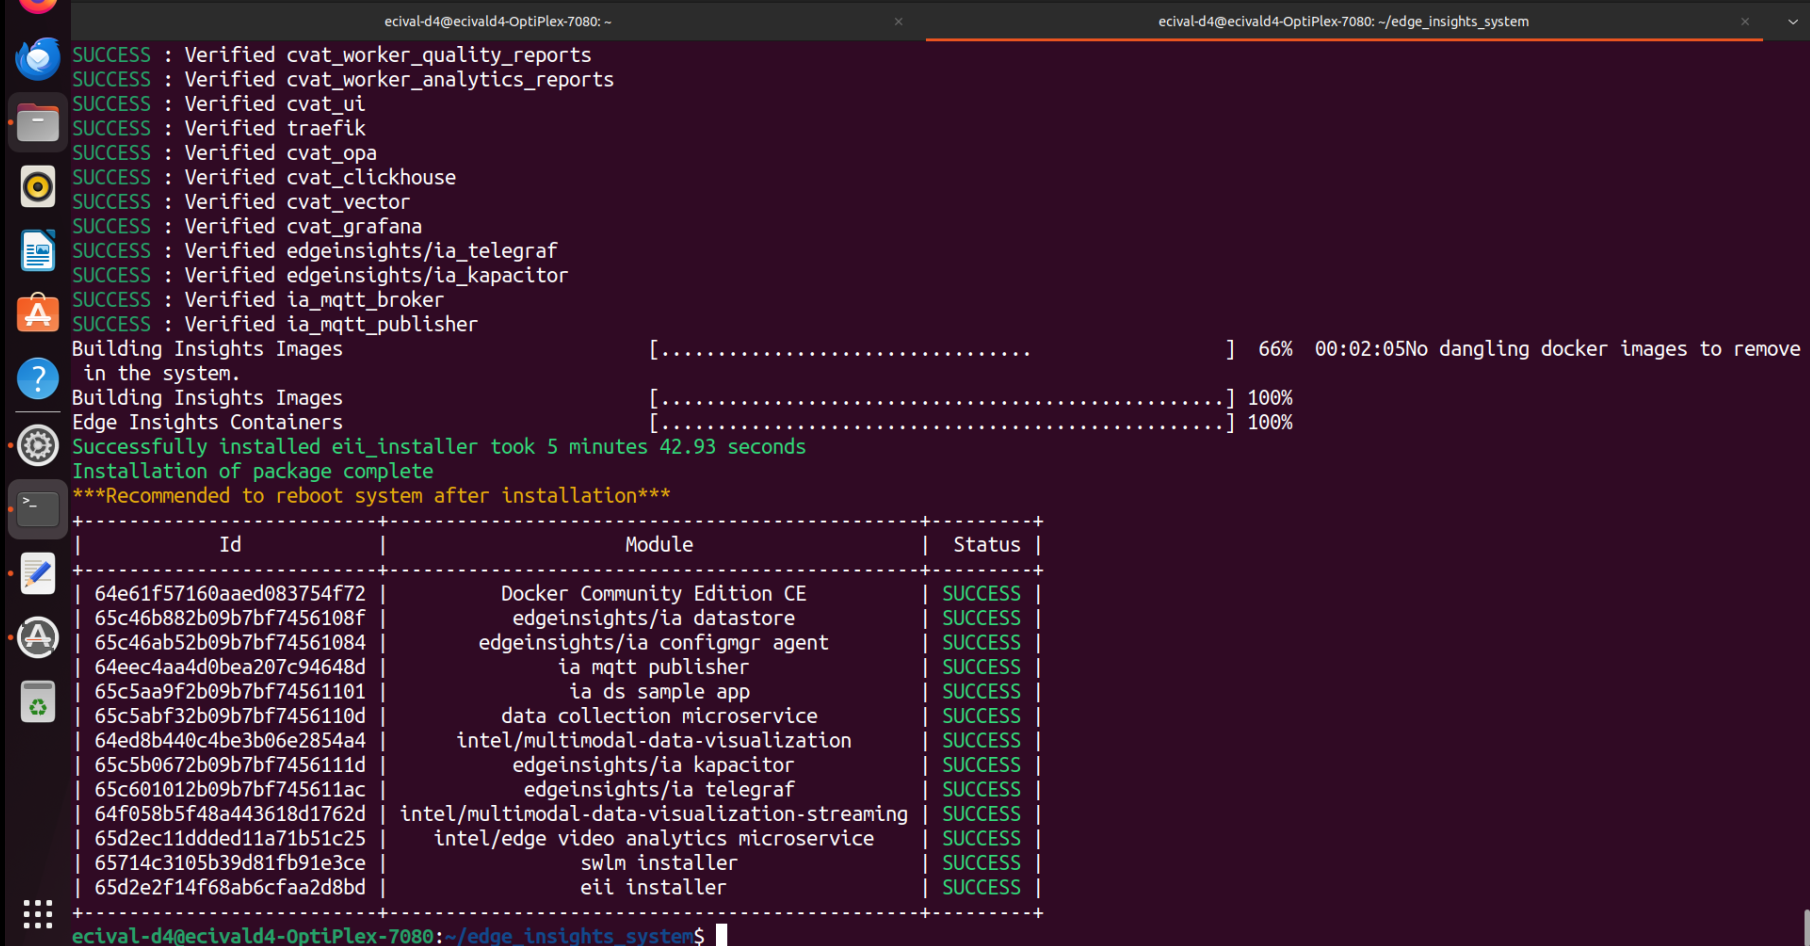Click the 66% progress value
This screenshot has width=1810, height=946.
coord(1275,349)
